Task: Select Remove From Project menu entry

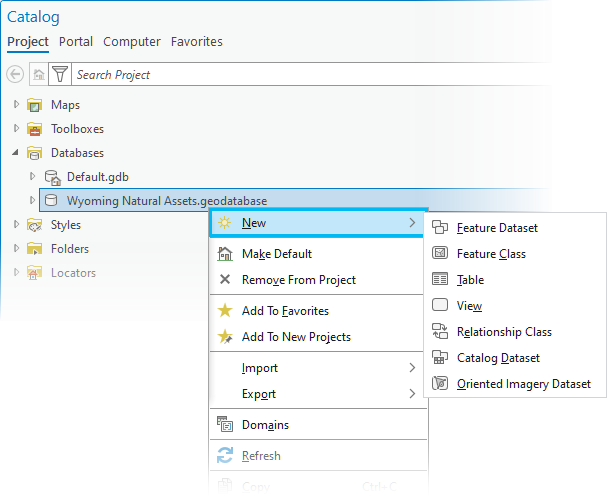Action: click(x=298, y=280)
